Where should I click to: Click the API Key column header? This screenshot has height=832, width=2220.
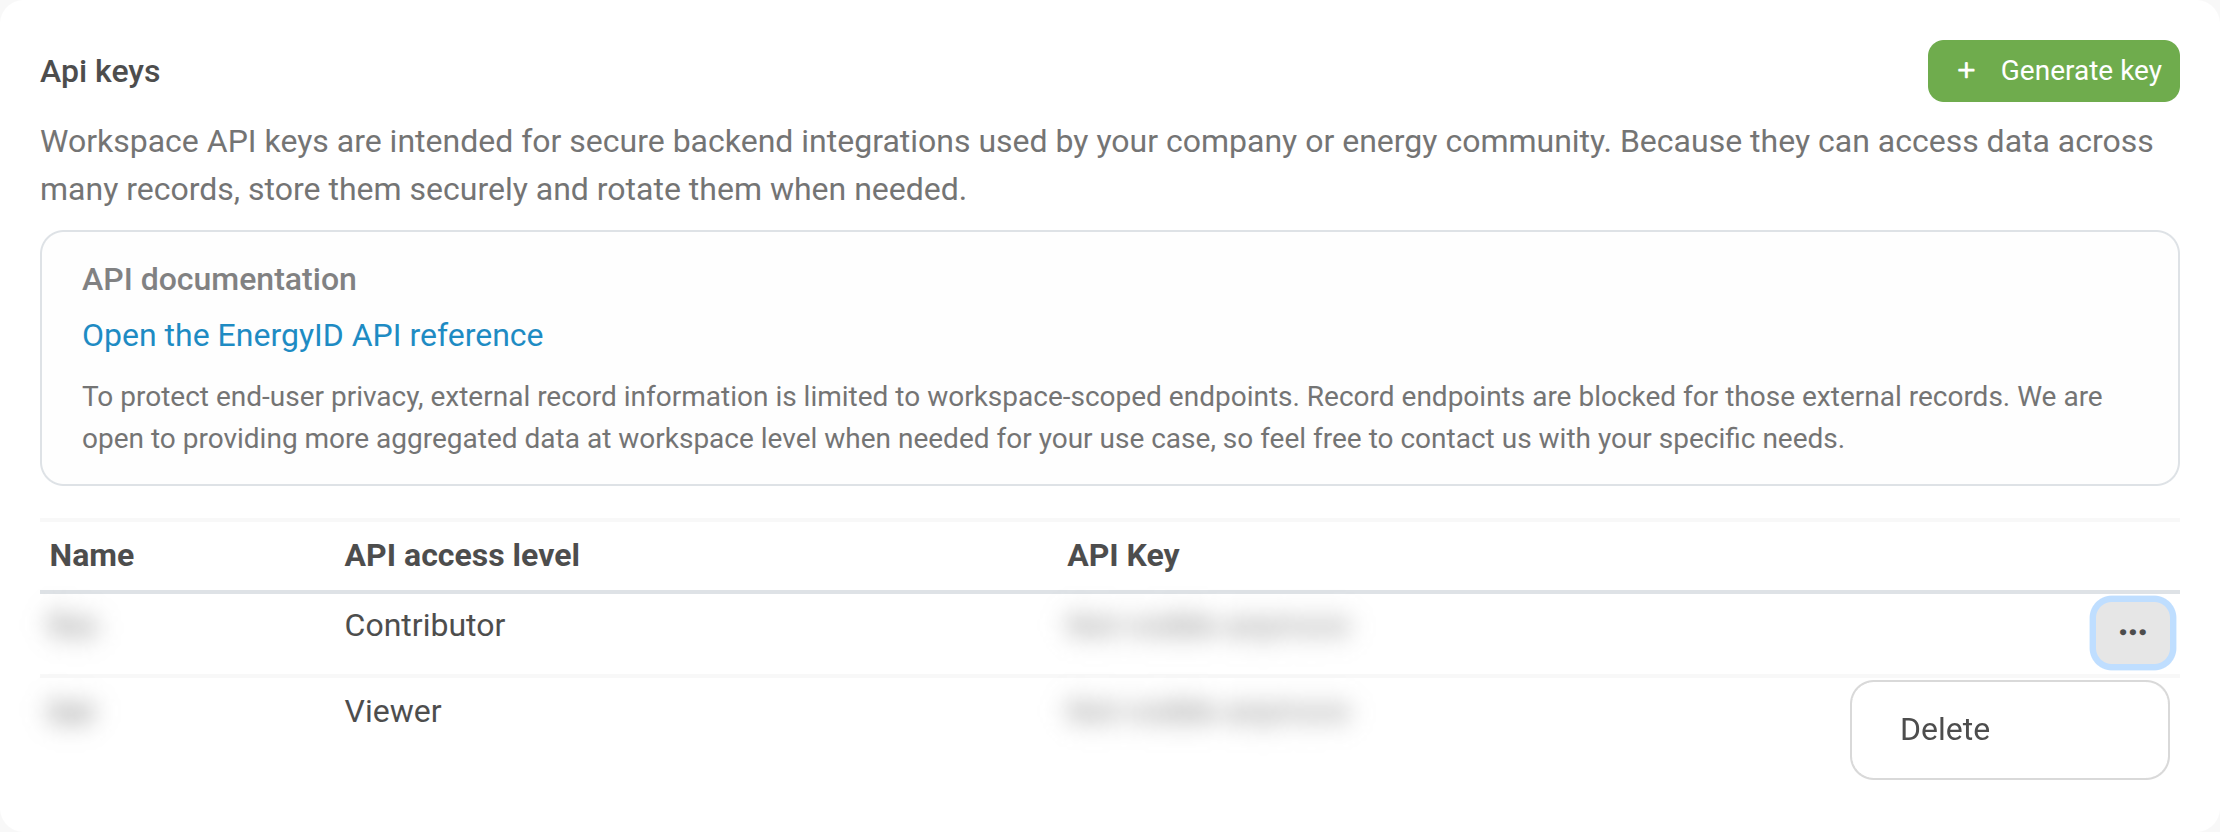(x=1123, y=555)
